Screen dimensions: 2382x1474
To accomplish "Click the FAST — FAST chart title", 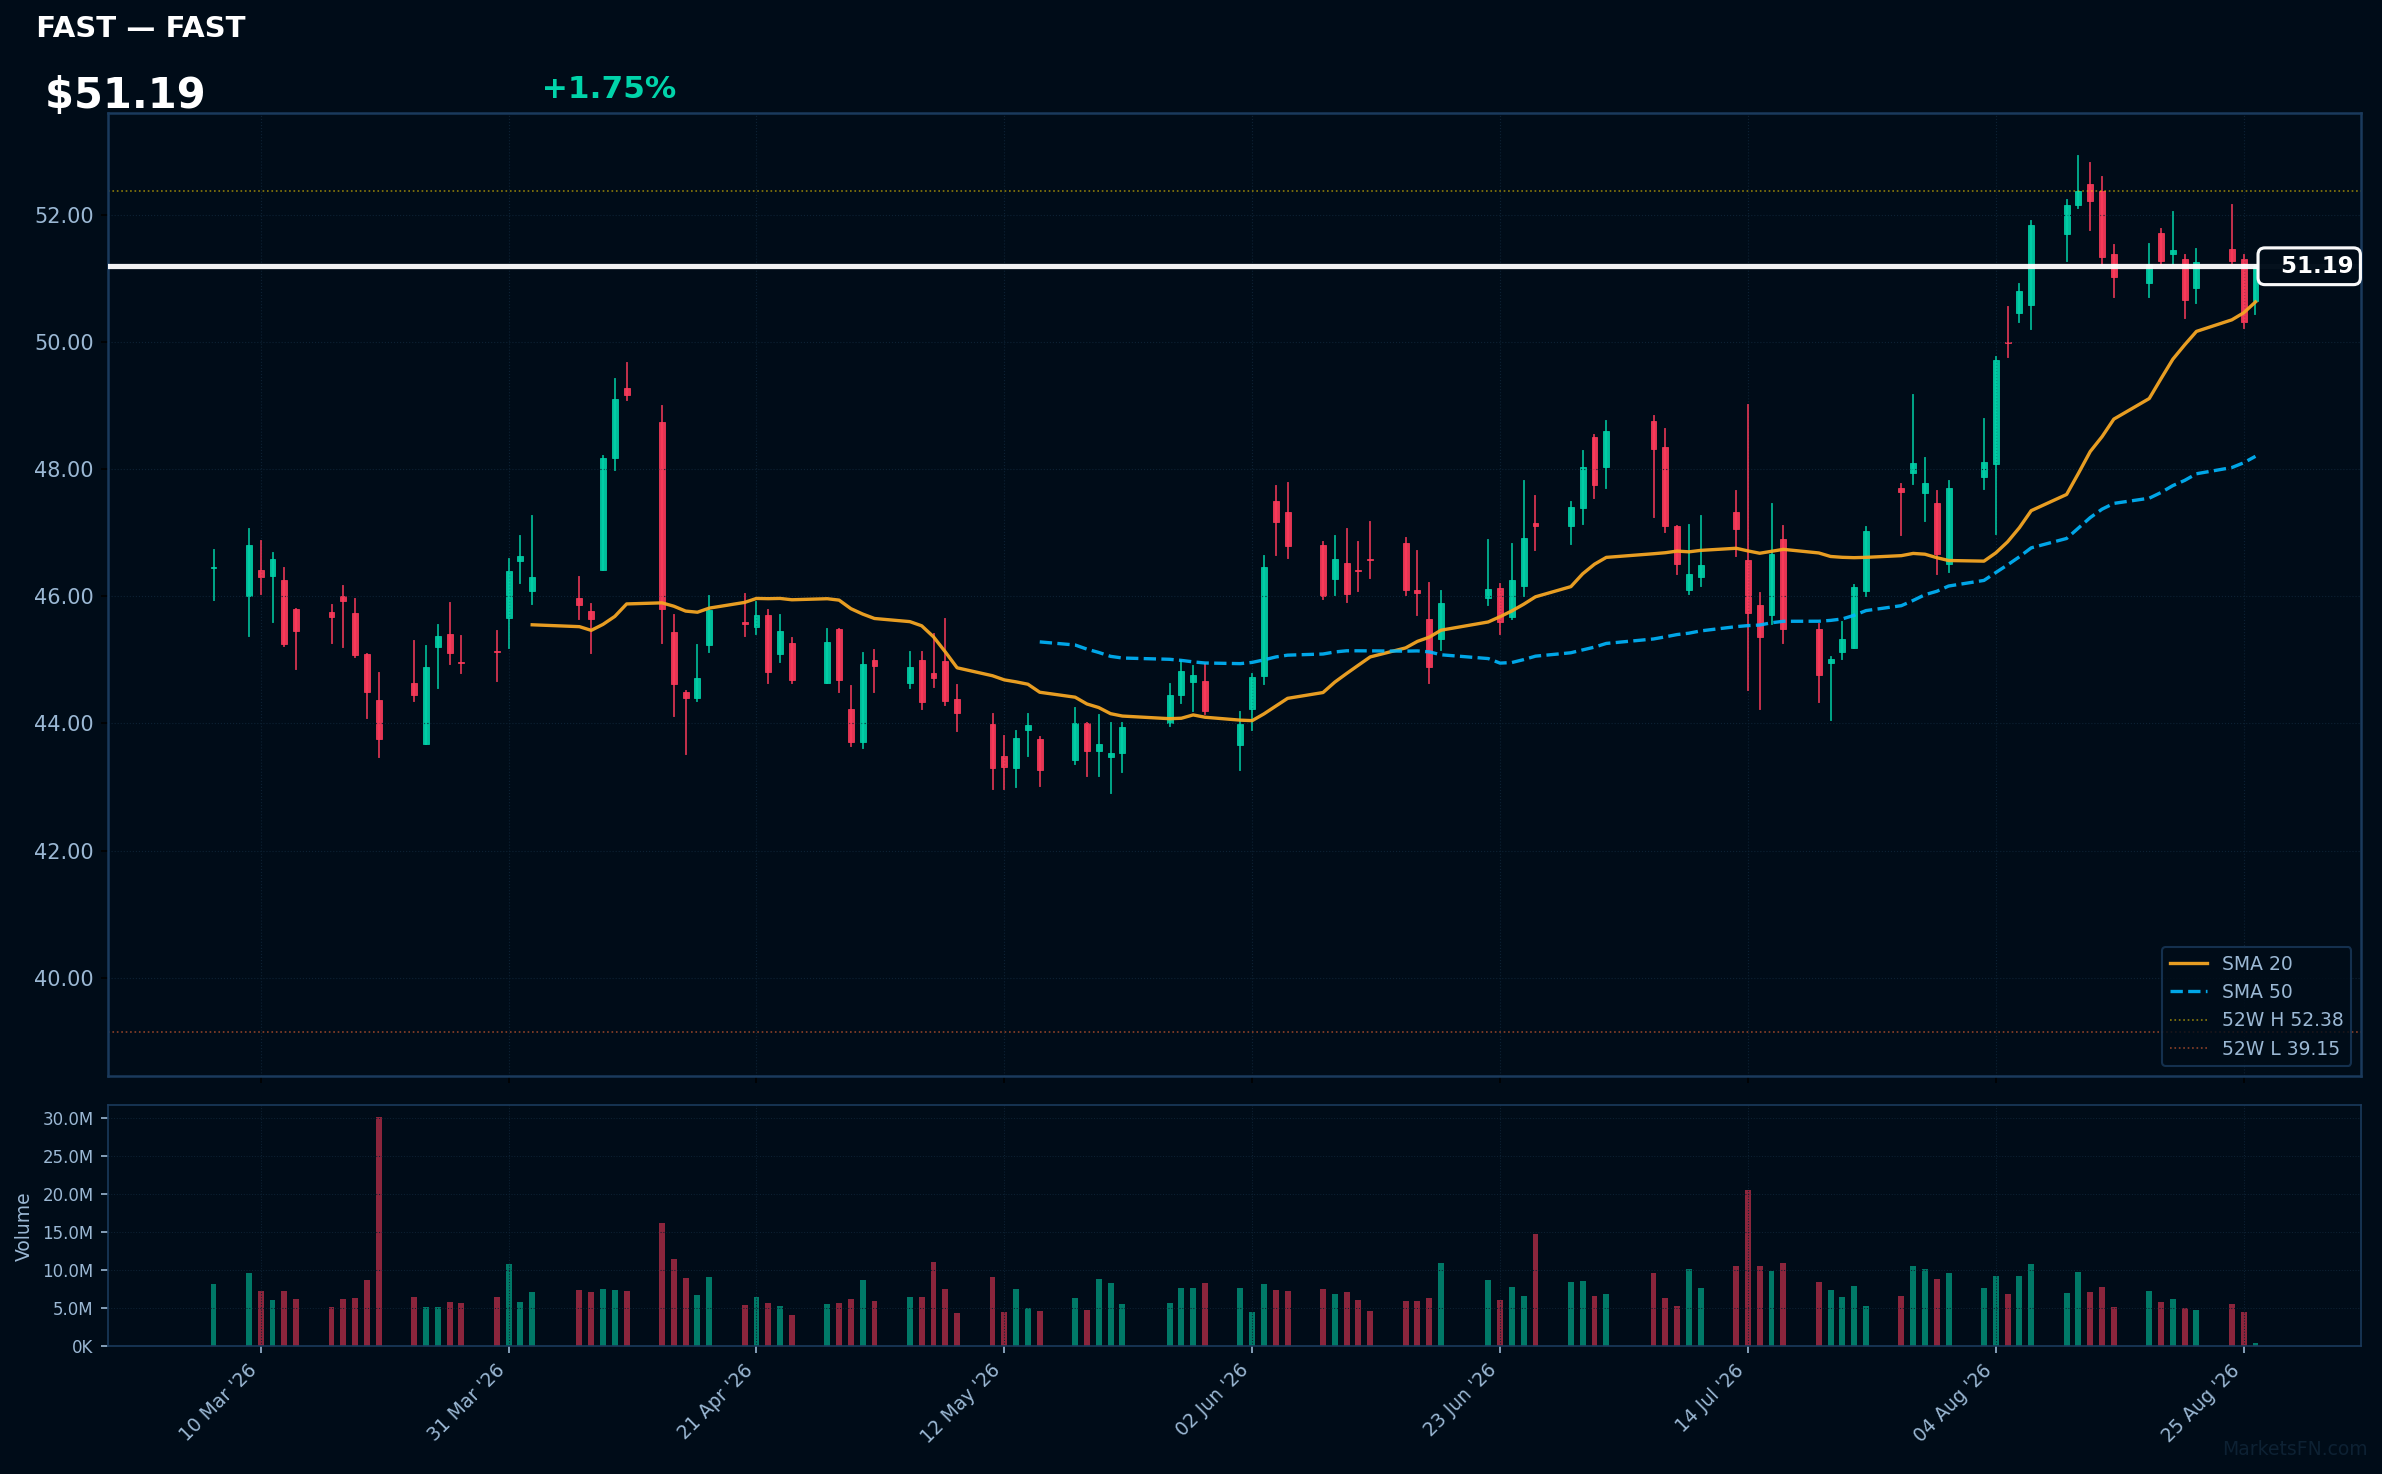I will (141, 28).
